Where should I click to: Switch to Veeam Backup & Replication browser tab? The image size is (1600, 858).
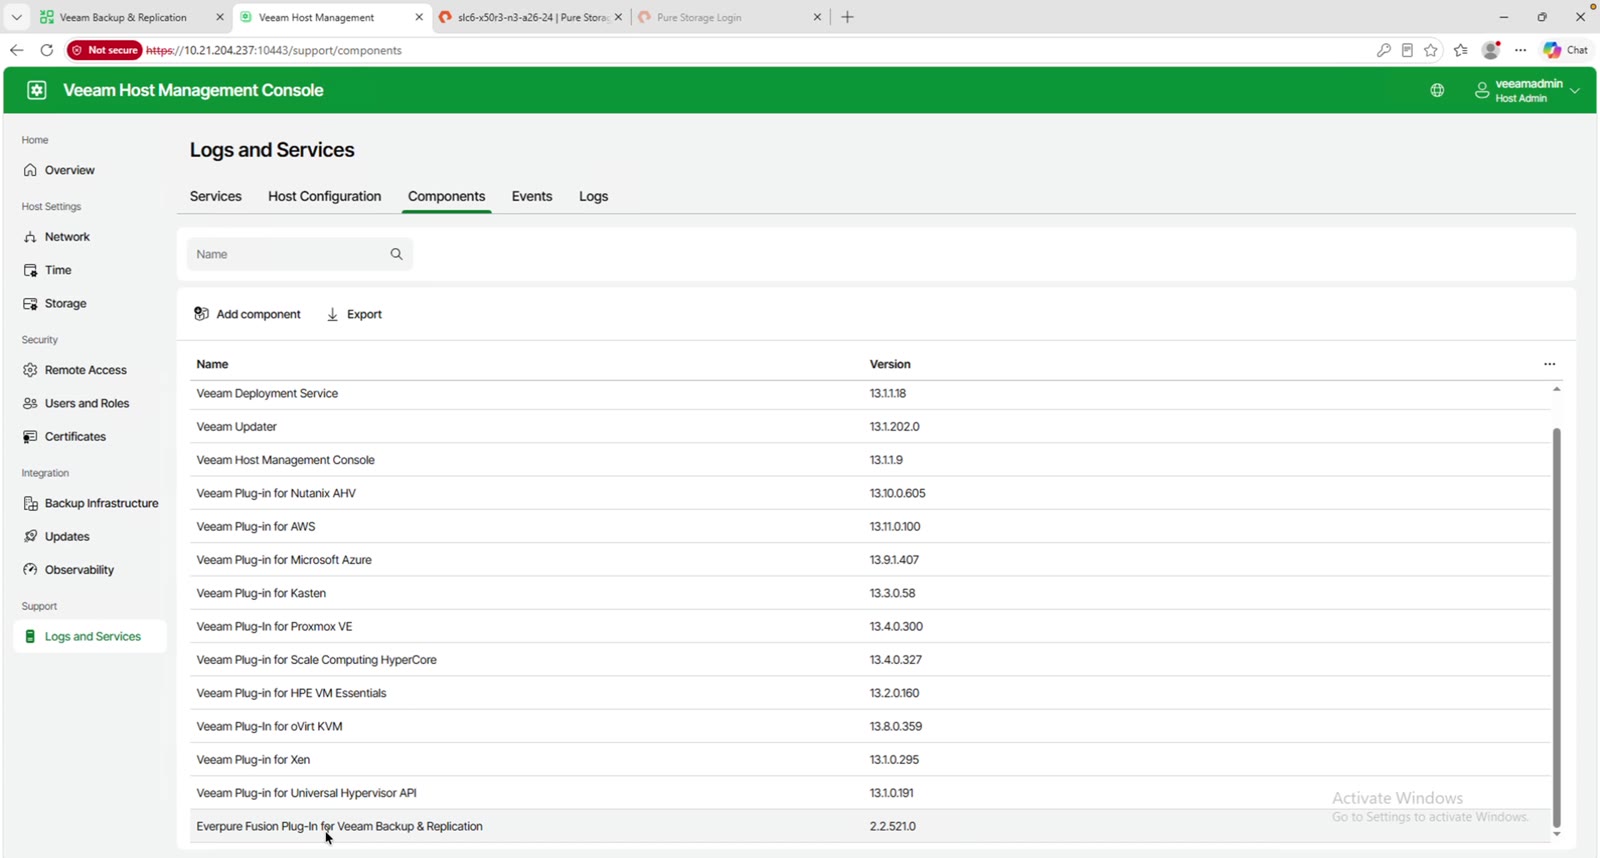pos(123,17)
